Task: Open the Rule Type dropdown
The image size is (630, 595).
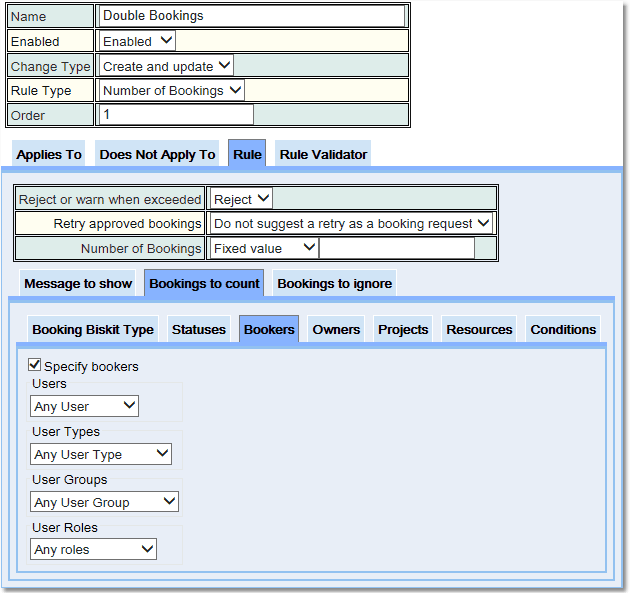Action: point(172,90)
